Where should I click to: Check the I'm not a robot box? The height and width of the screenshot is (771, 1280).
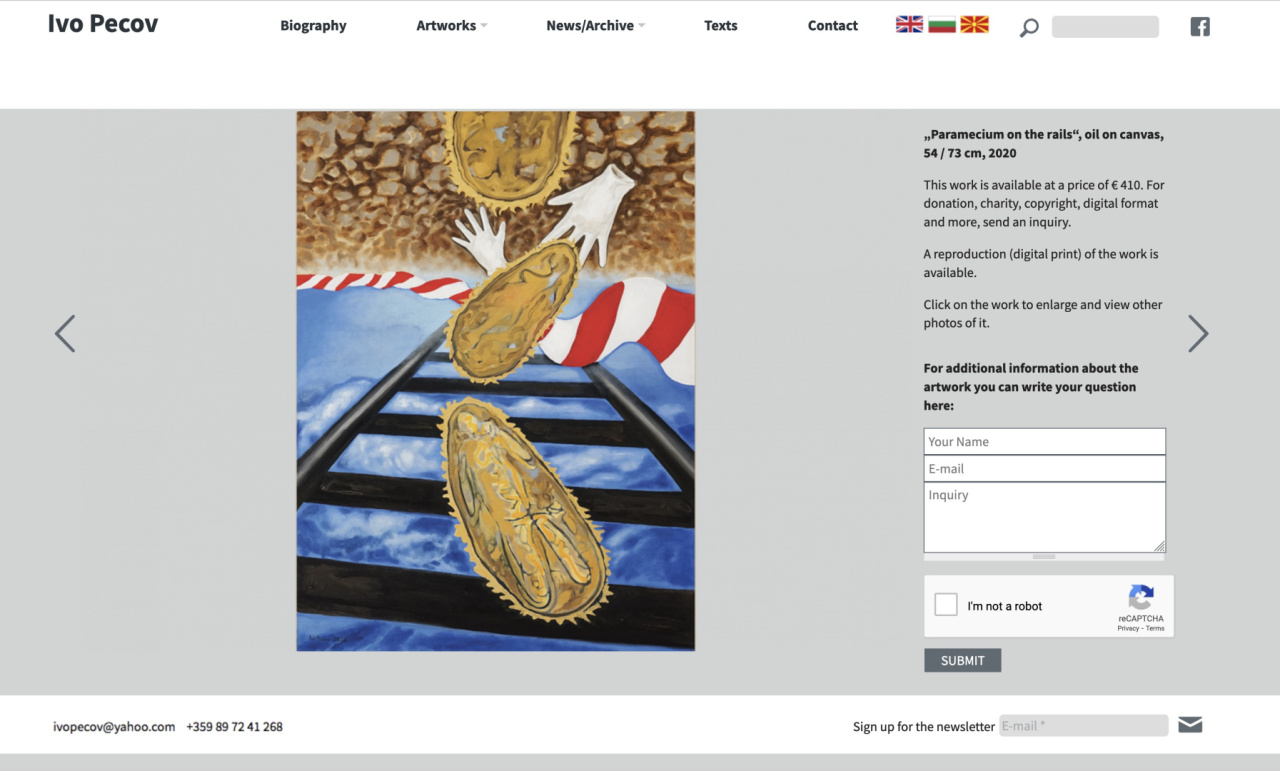pyautogui.click(x=946, y=605)
